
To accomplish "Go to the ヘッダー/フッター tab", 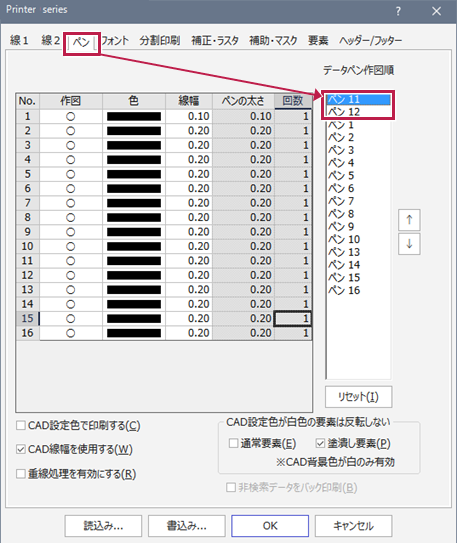I will [x=370, y=41].
